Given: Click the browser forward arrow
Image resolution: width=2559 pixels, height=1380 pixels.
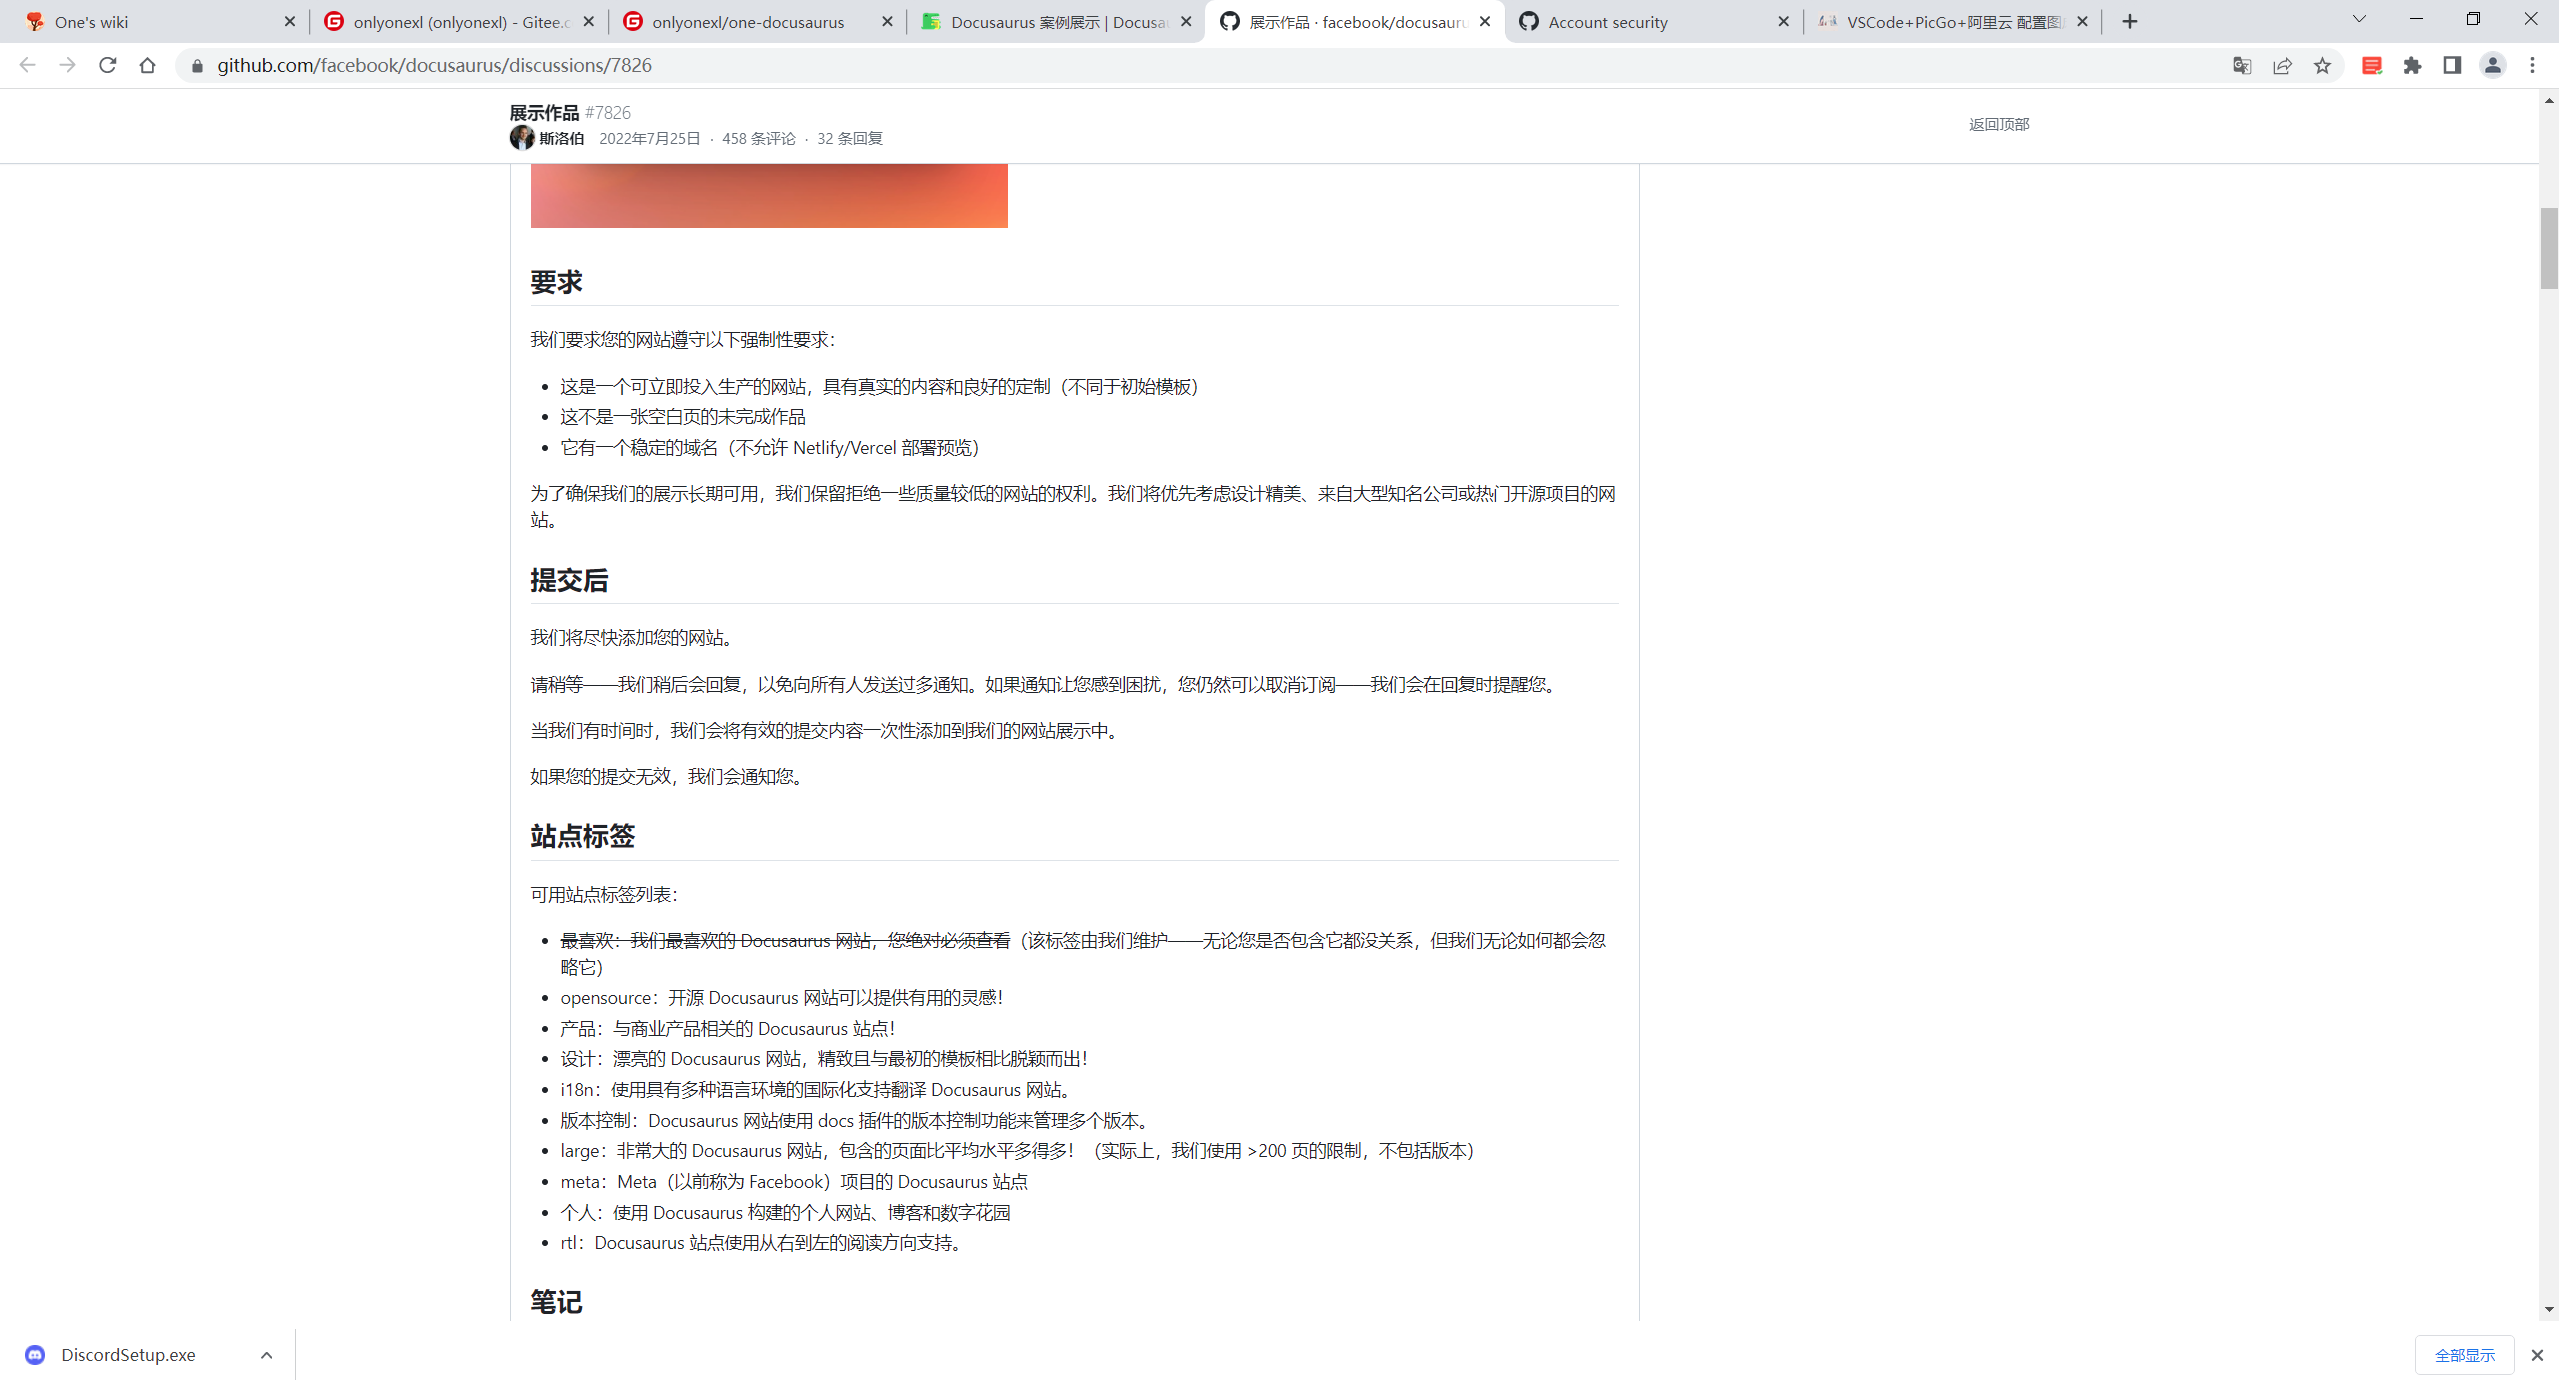Looking at the screenshot, I should coord(67,65).
